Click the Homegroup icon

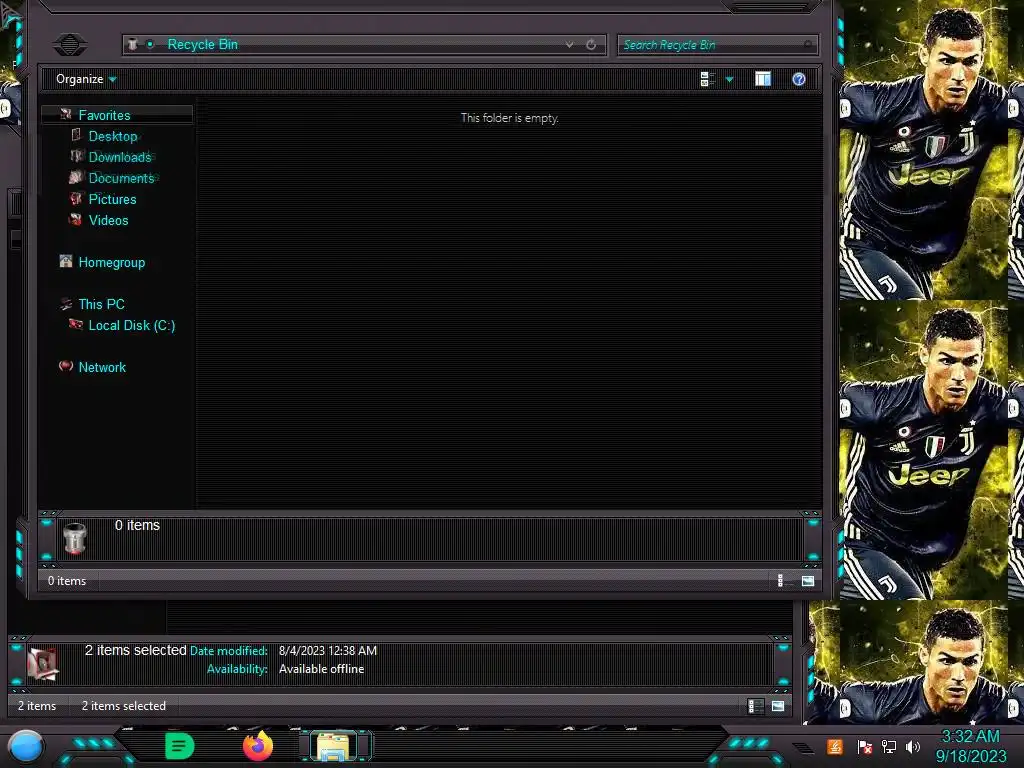[66, 261]
